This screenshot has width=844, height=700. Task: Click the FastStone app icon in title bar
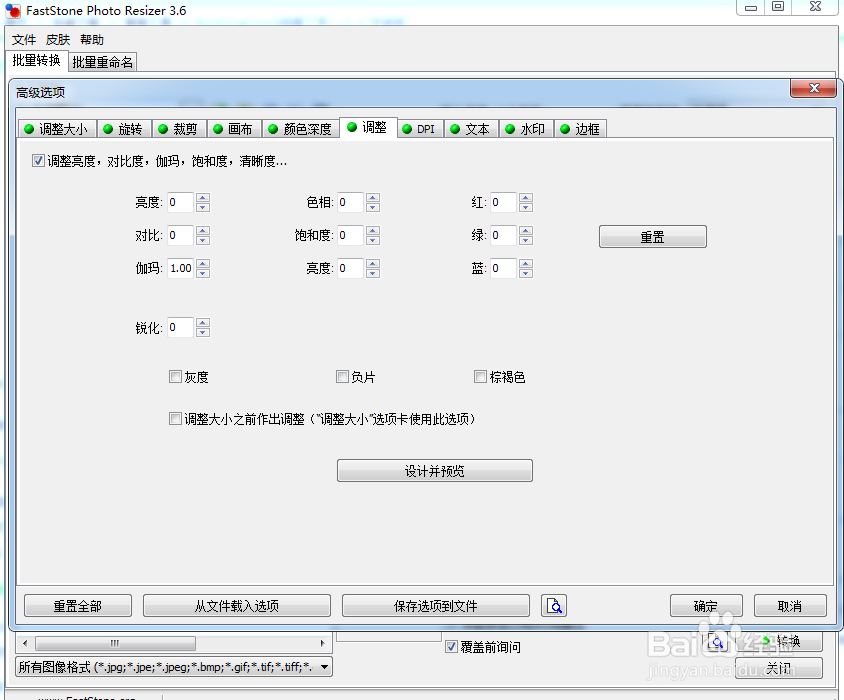pos(12,10)
